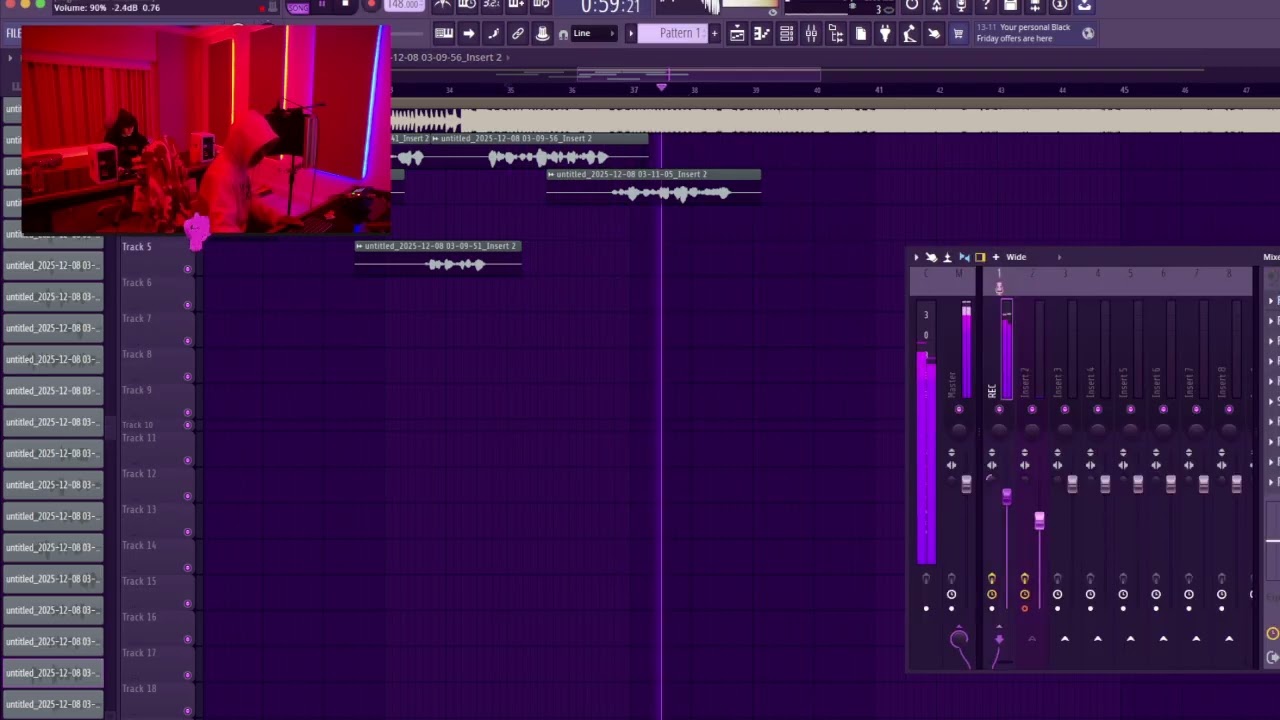Click the clock icon under Insert 3 fader

[x=1057, y=594]
